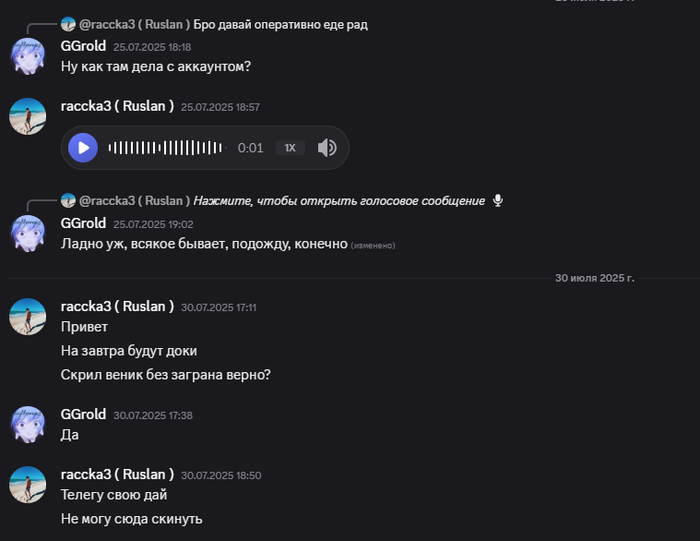This screenshot has width=700, height=541.
Task: Mute the voice message volume icon
Action: click(x=327, y=148)
